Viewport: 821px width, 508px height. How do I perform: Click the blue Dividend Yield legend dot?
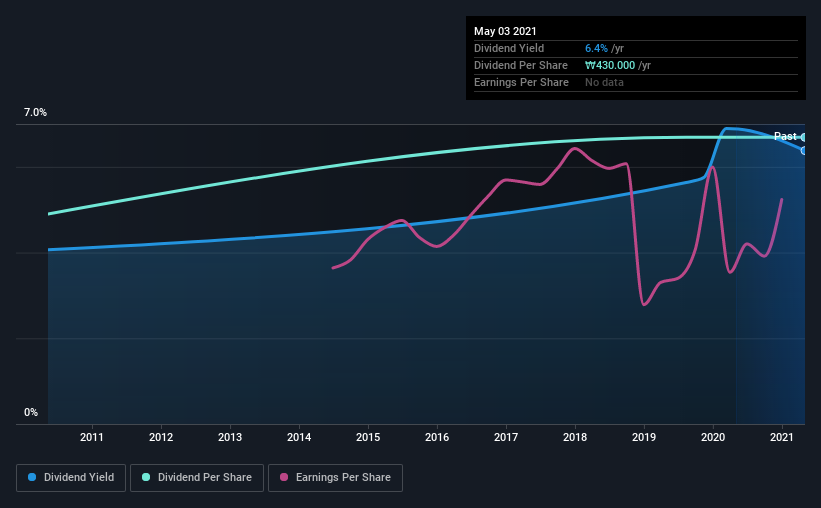[32, 477]
